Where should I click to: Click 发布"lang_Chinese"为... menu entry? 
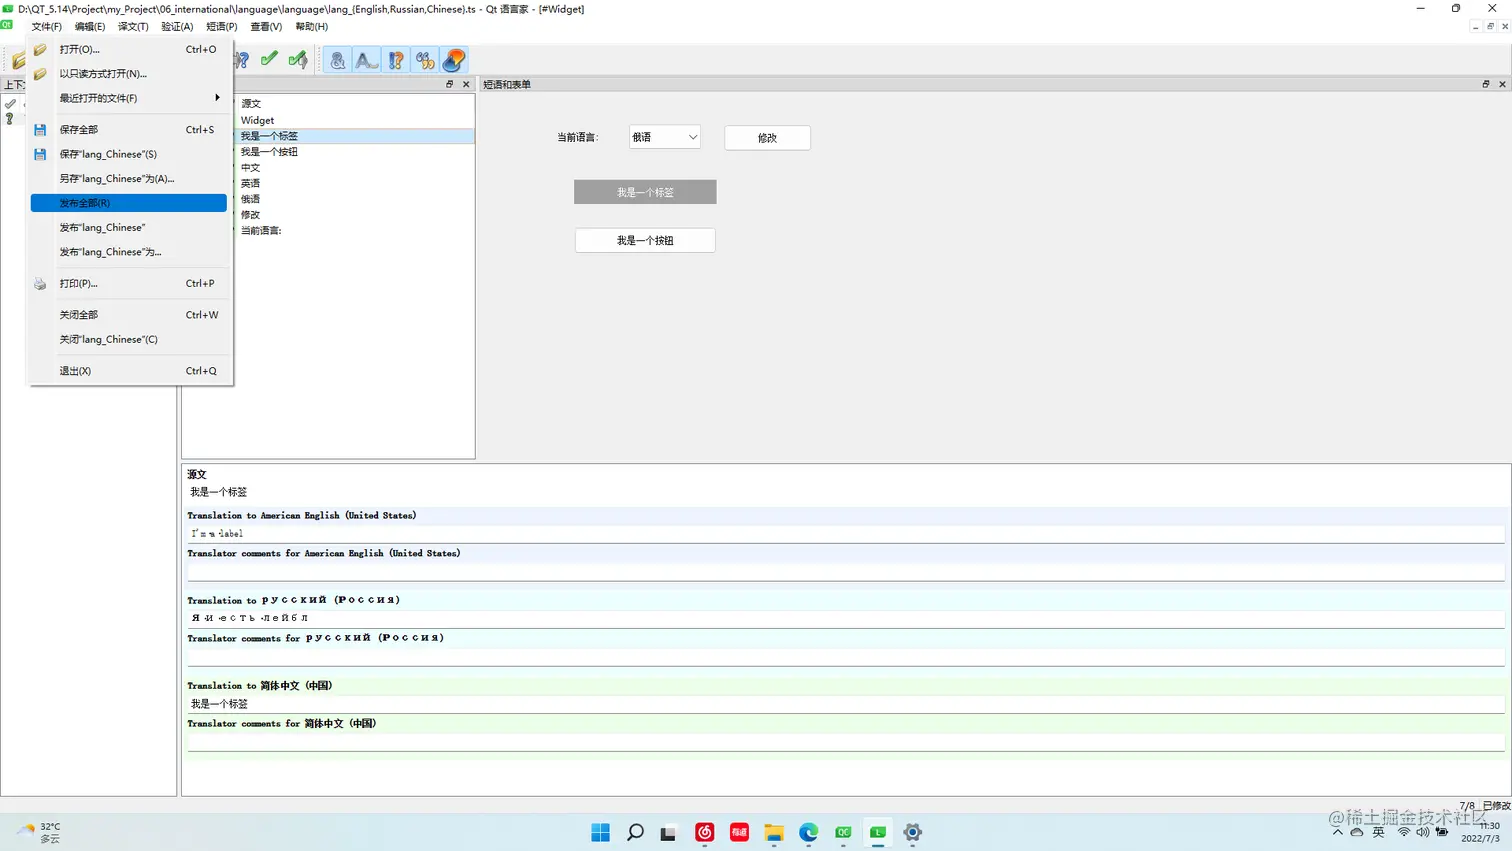[129, 252]
